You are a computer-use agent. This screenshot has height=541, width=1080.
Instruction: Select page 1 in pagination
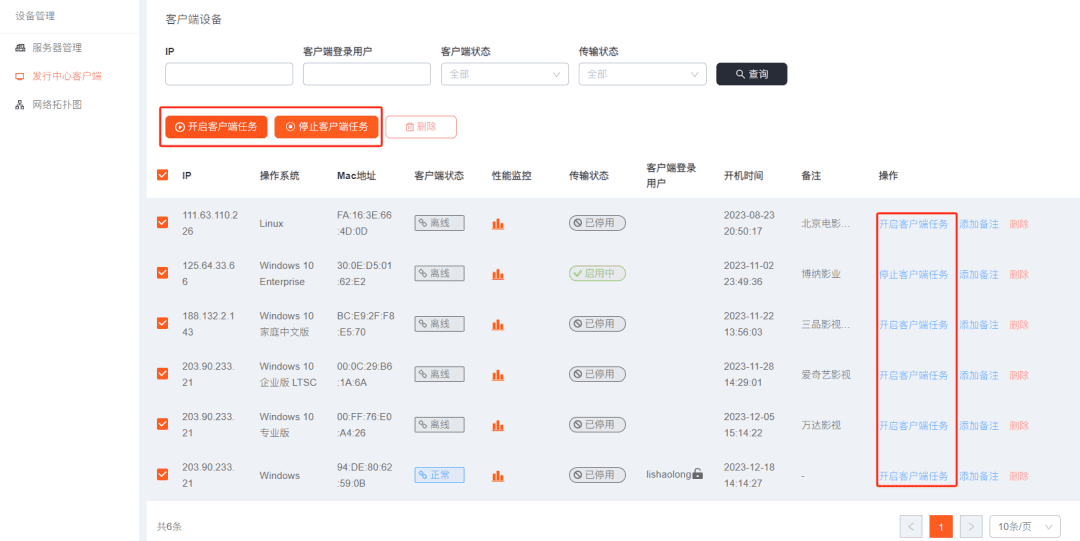(x=941, y=527)
